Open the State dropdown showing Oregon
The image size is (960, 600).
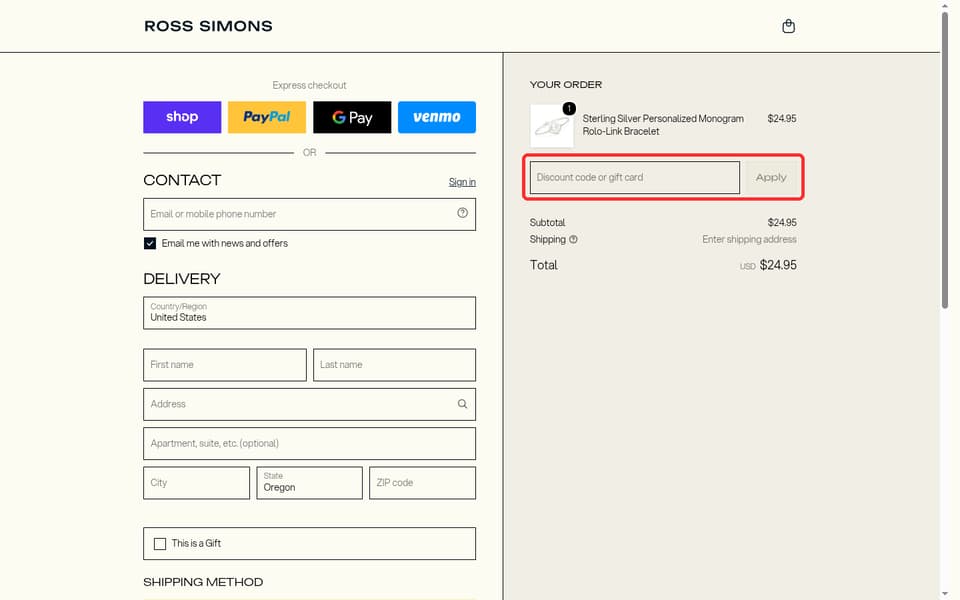point(309,483)
